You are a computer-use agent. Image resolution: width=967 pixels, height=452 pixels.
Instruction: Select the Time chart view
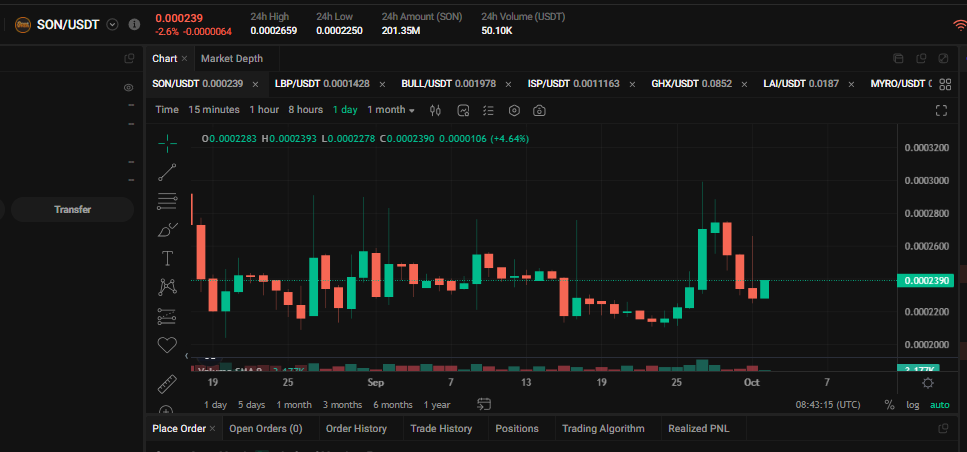(x=167, y=110)
